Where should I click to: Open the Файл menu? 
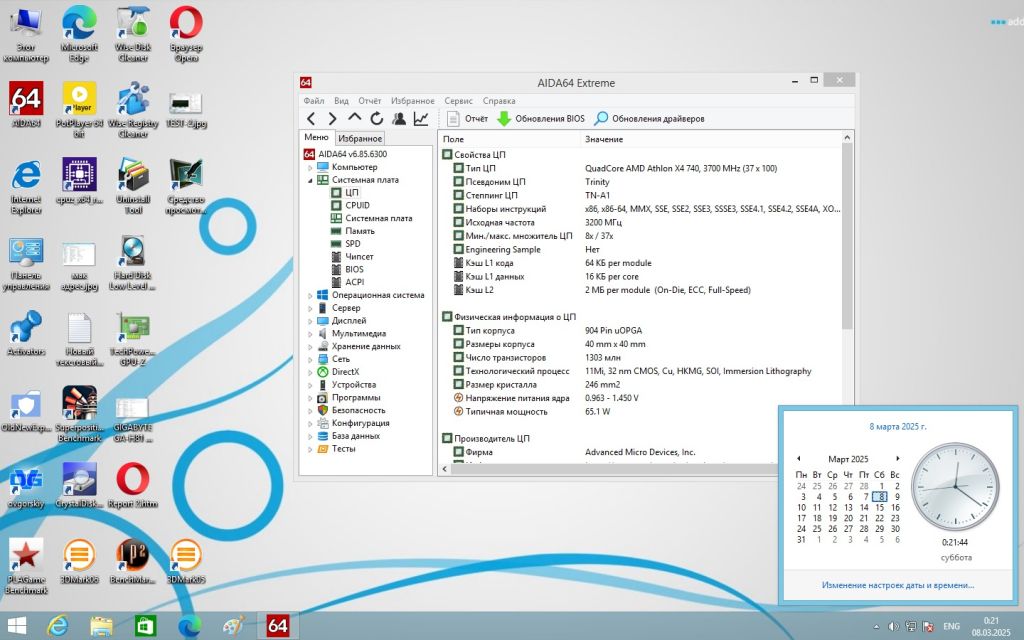313,101
